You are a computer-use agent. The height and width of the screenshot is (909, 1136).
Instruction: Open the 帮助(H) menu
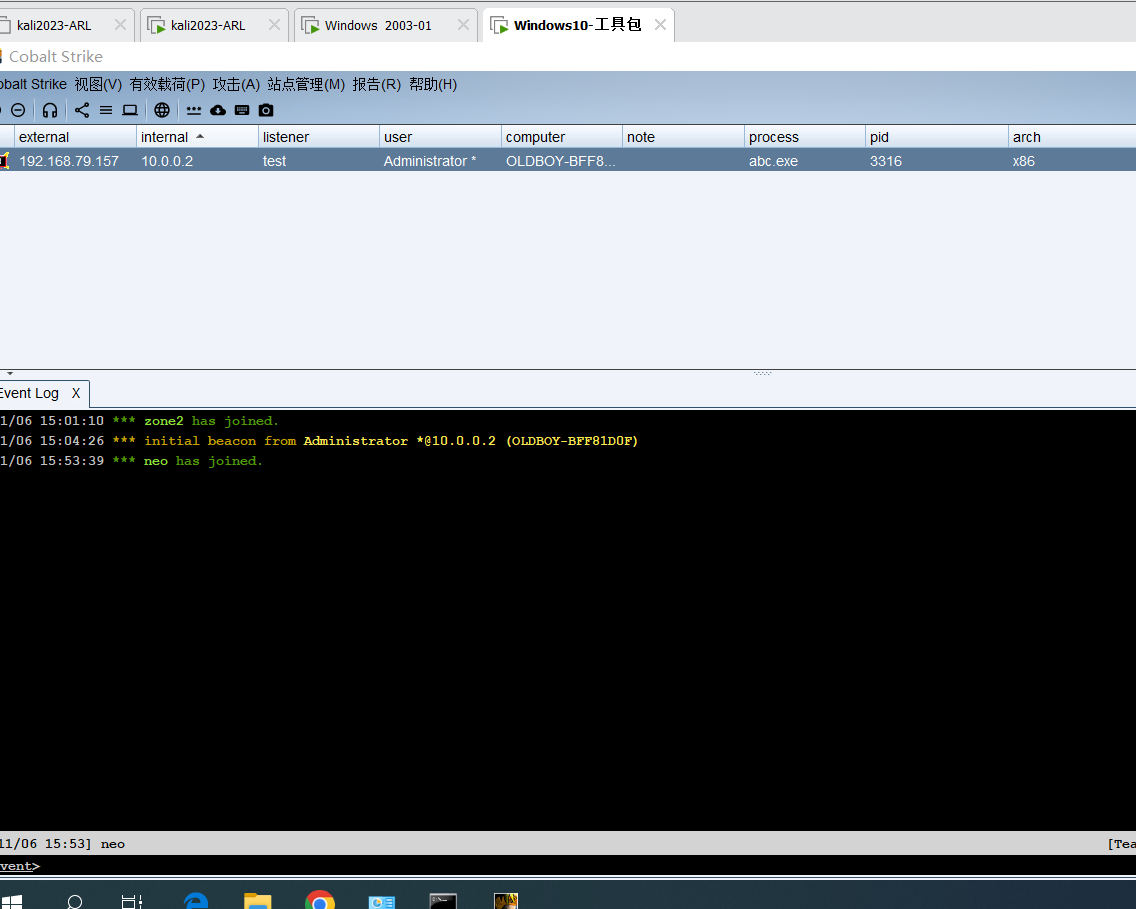pyautogui.click(x=433, y=85)
